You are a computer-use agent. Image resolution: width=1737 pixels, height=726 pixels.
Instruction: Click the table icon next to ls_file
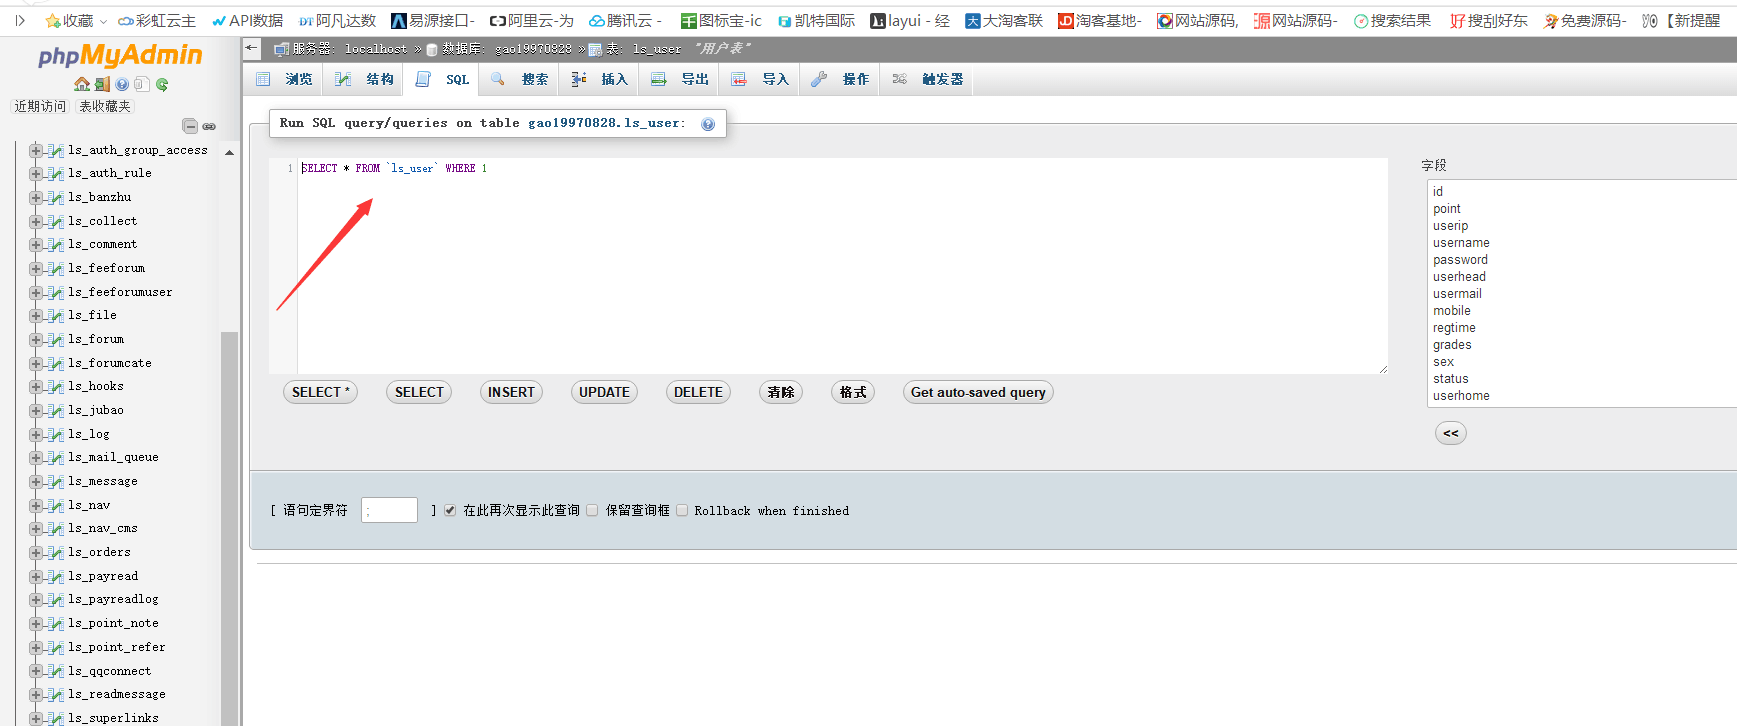click(x=56, y=316)
